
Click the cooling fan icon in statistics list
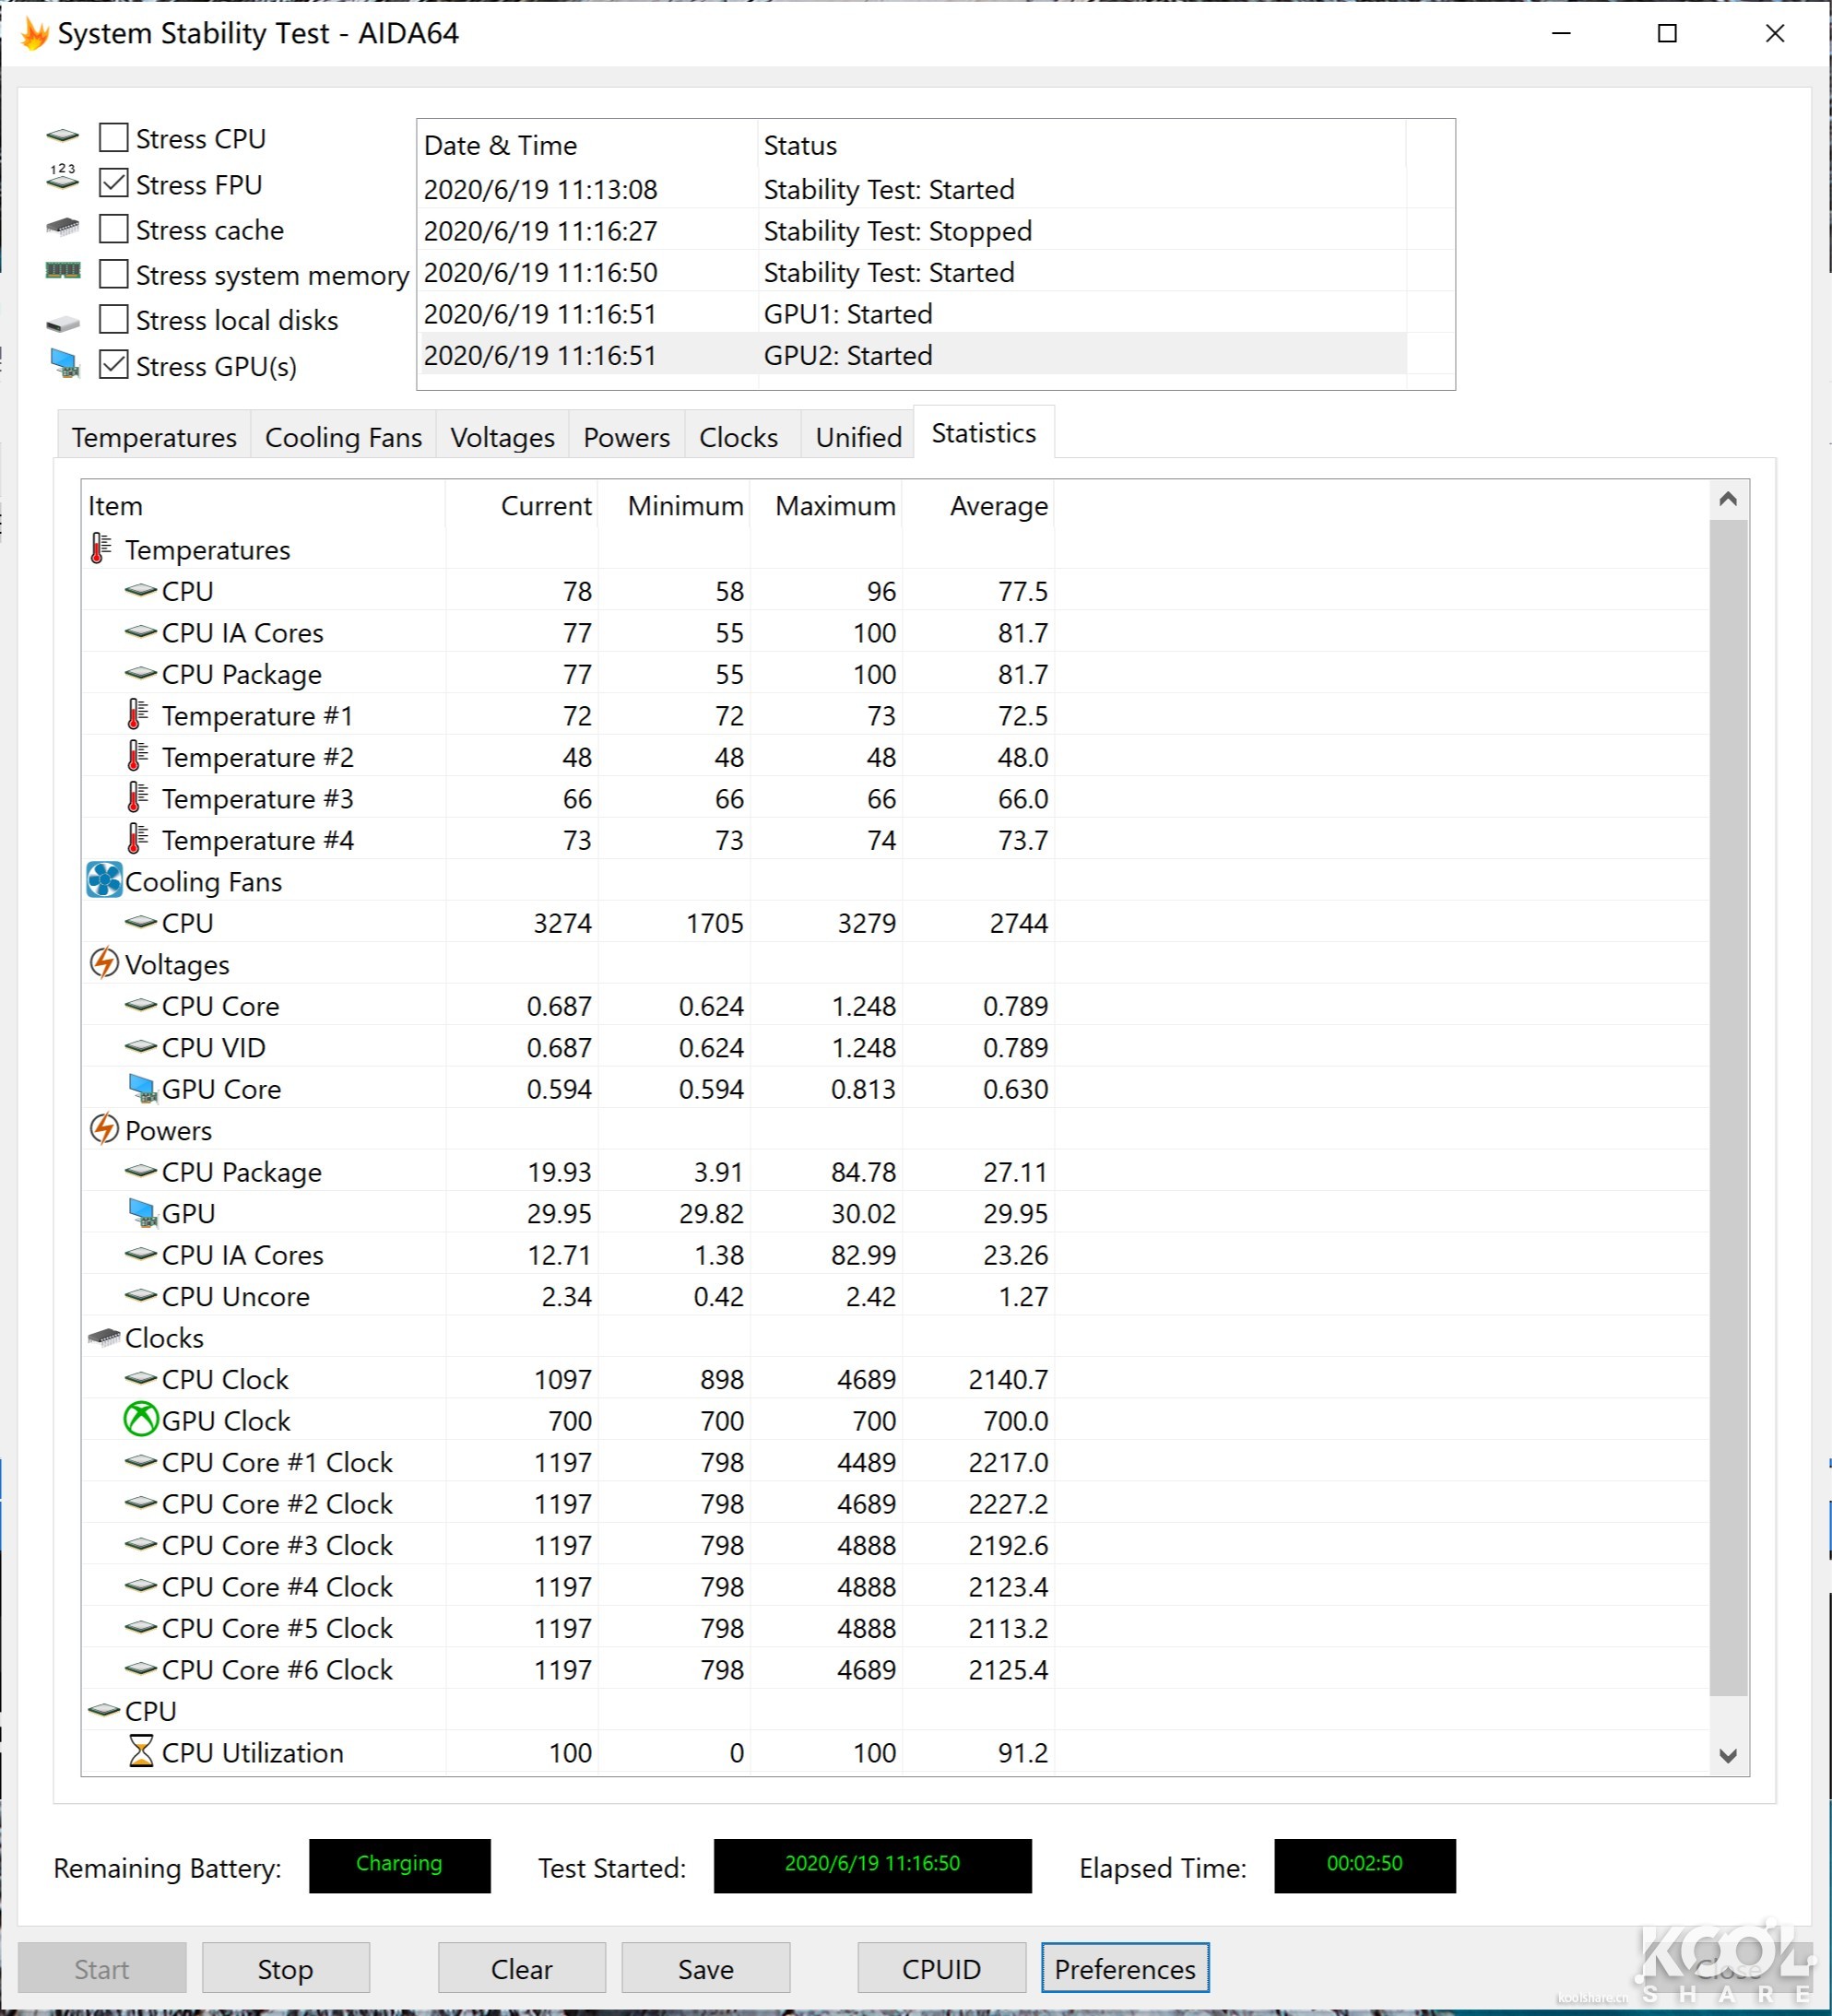(103, 880)
